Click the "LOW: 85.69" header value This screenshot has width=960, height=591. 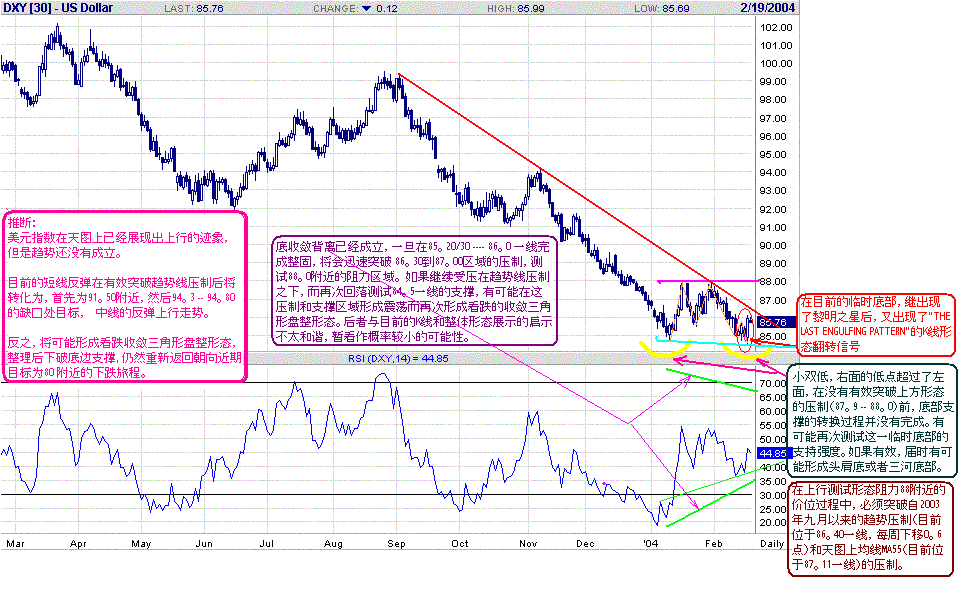pos(662,9)
